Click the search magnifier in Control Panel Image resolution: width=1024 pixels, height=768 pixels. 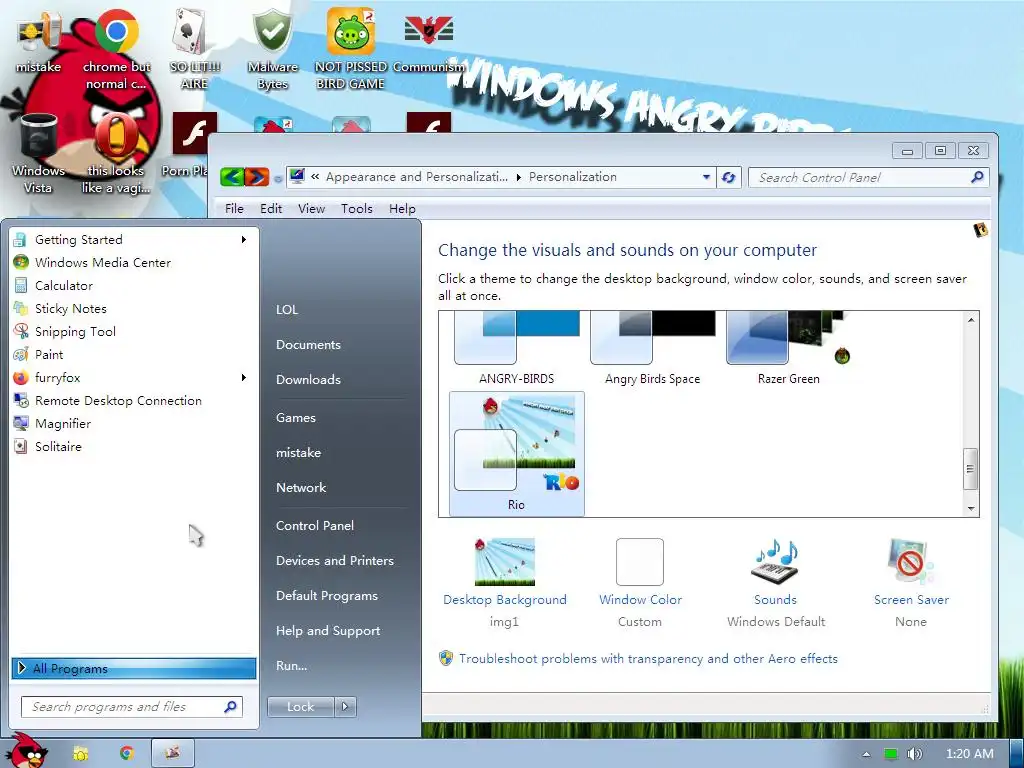pyautogui.click(x=977, y=177)
